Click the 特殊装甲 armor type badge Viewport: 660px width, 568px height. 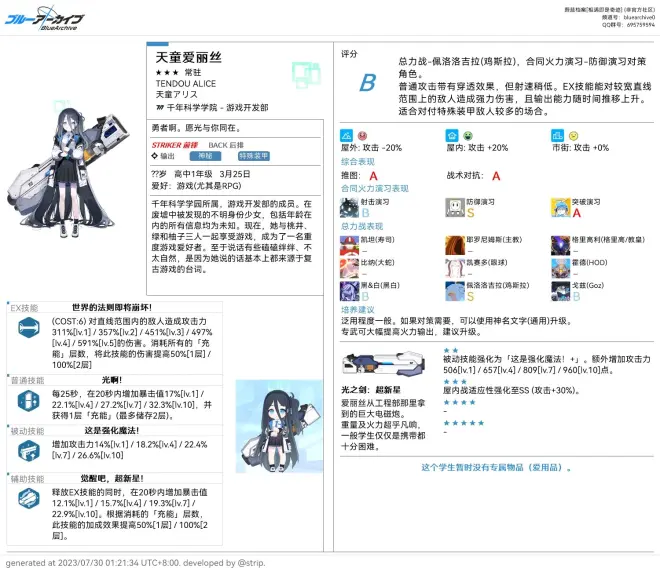[x=253, y=156]
